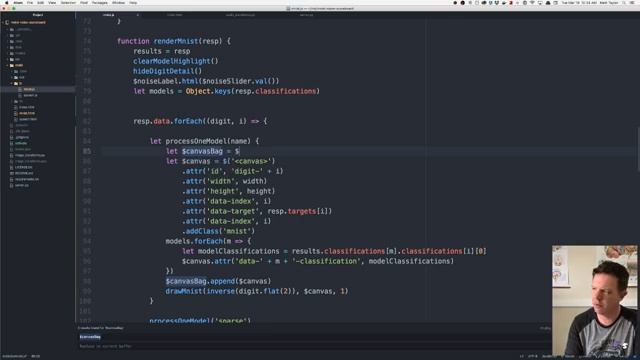Open the Help menu
This screenshot has height=360, width=640.
pos(133,2)
